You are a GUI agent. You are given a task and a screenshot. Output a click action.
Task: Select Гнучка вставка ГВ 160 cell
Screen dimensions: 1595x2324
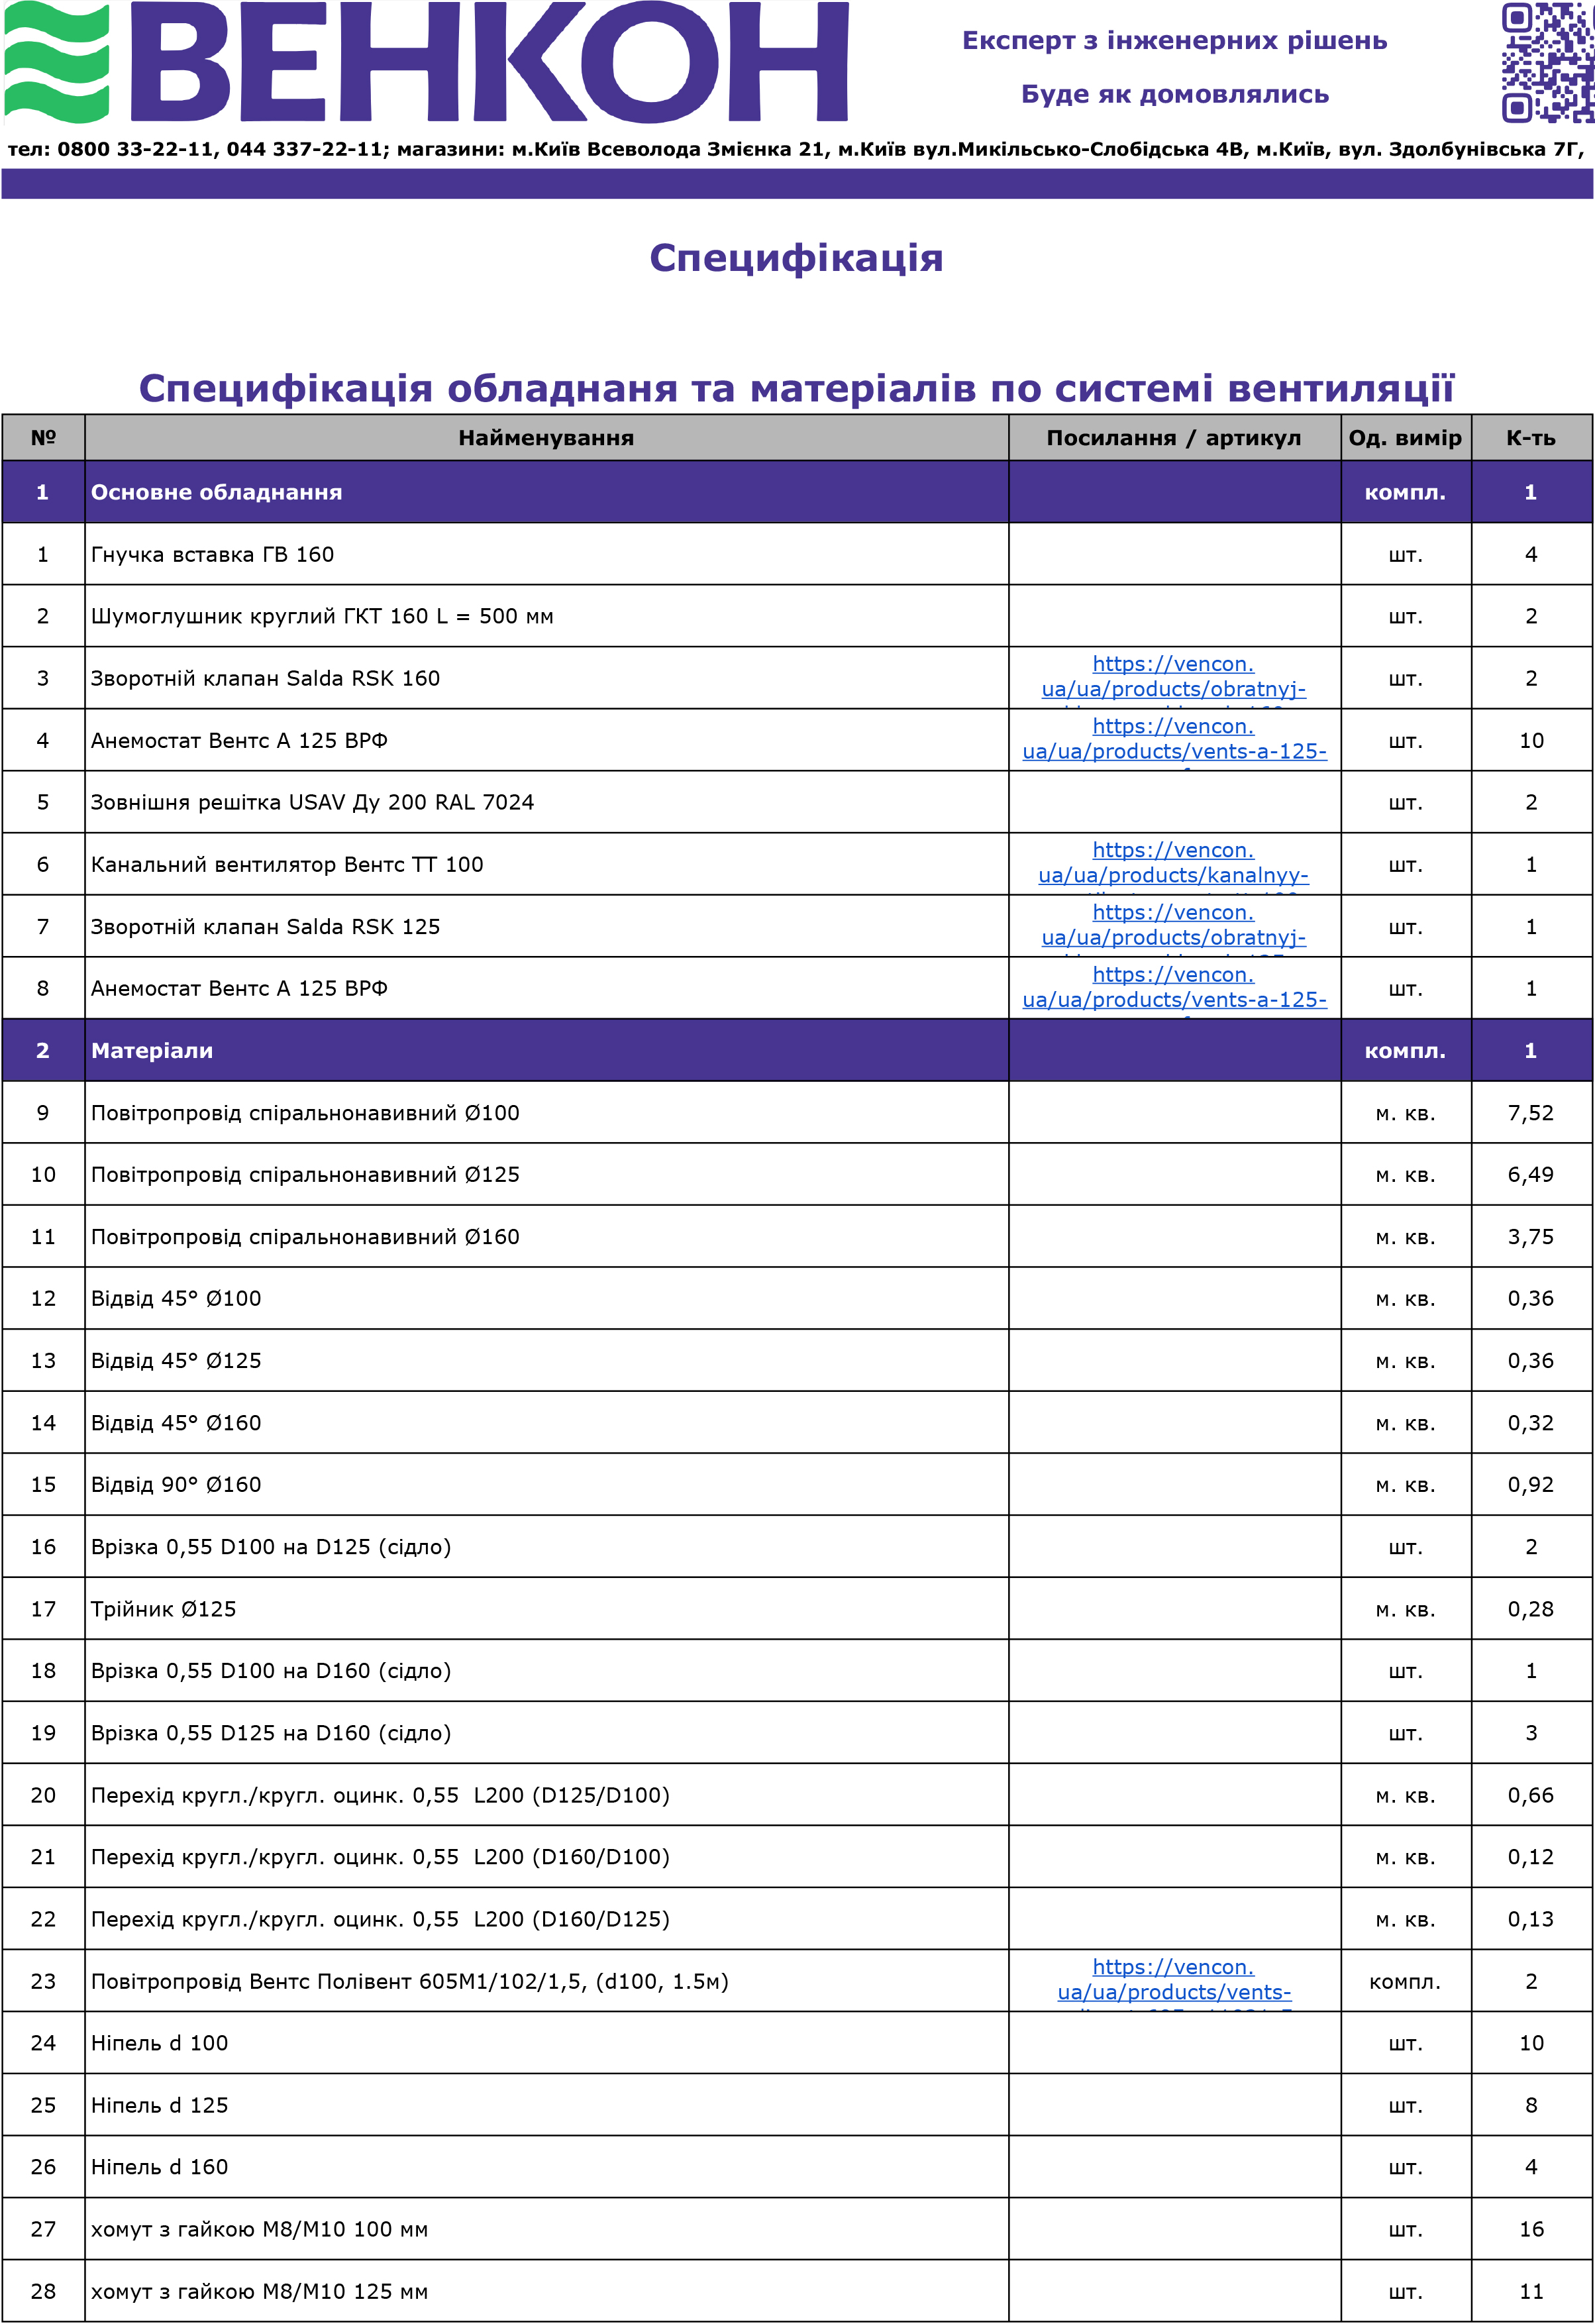coord(212,554)
